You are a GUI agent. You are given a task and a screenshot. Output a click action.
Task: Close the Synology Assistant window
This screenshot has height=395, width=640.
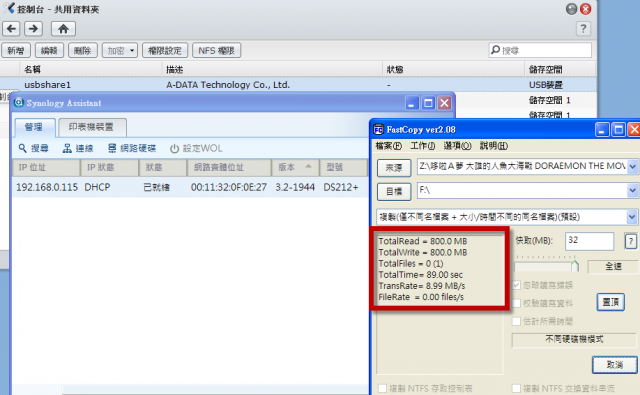click(x=444, y=103)
